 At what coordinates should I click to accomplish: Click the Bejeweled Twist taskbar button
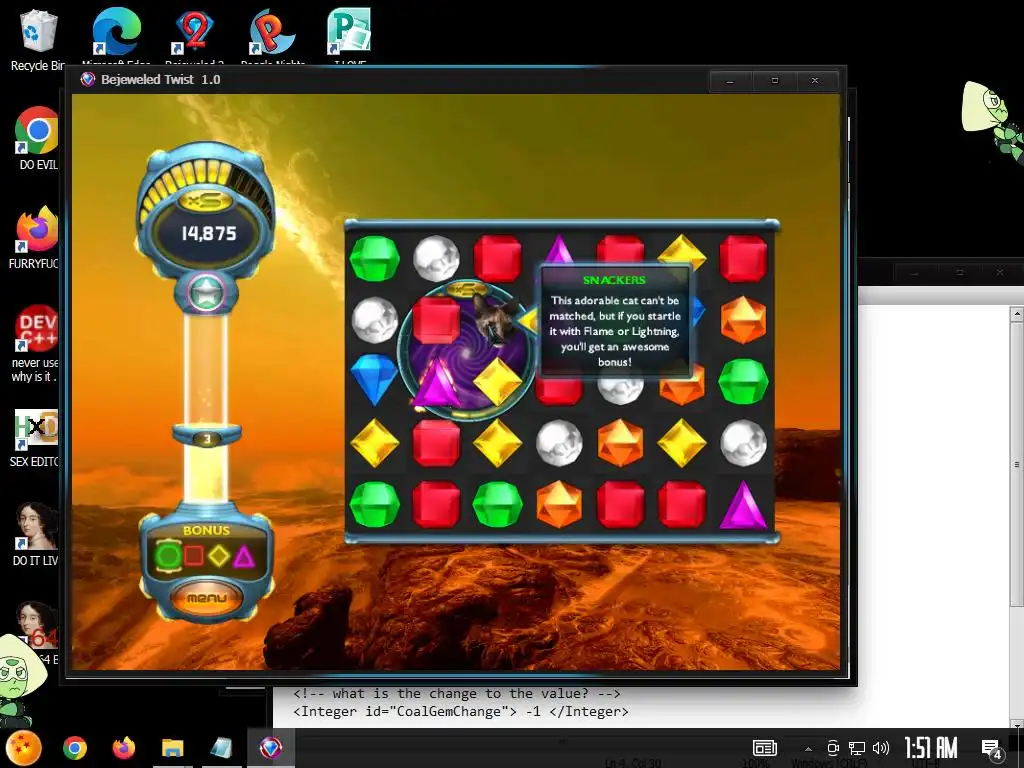click(271, 748)
